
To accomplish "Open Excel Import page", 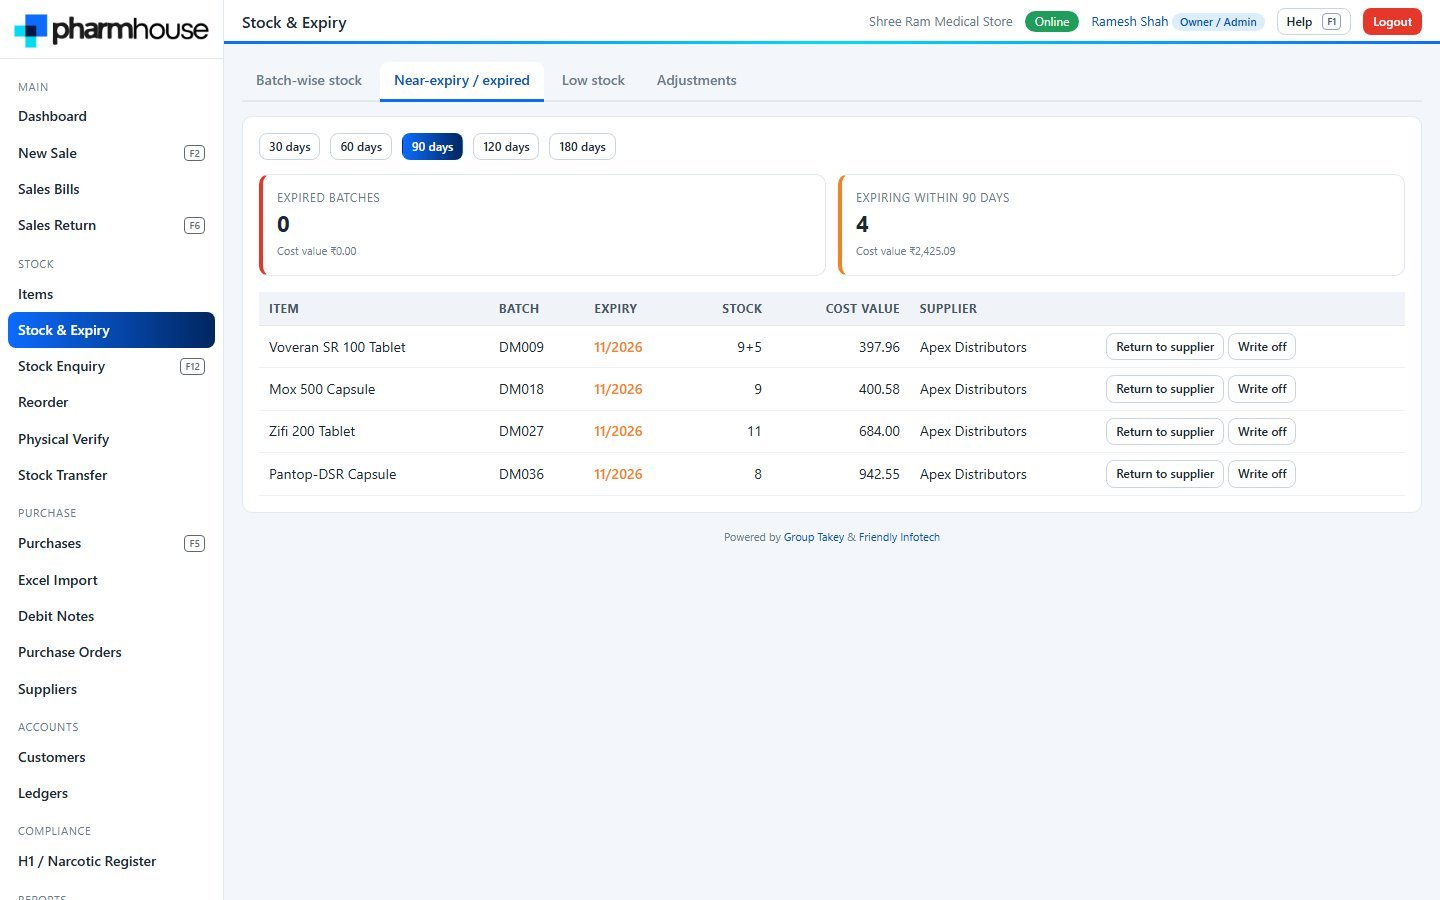I will pyautogui.click(x=111, y=580).
